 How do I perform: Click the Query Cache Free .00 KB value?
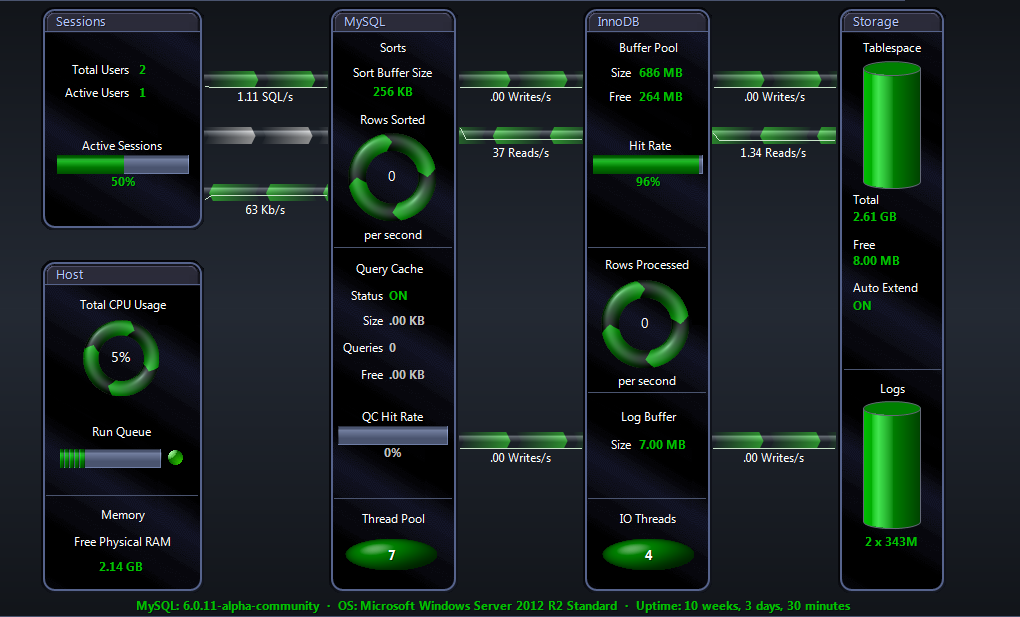click(407, 375)
